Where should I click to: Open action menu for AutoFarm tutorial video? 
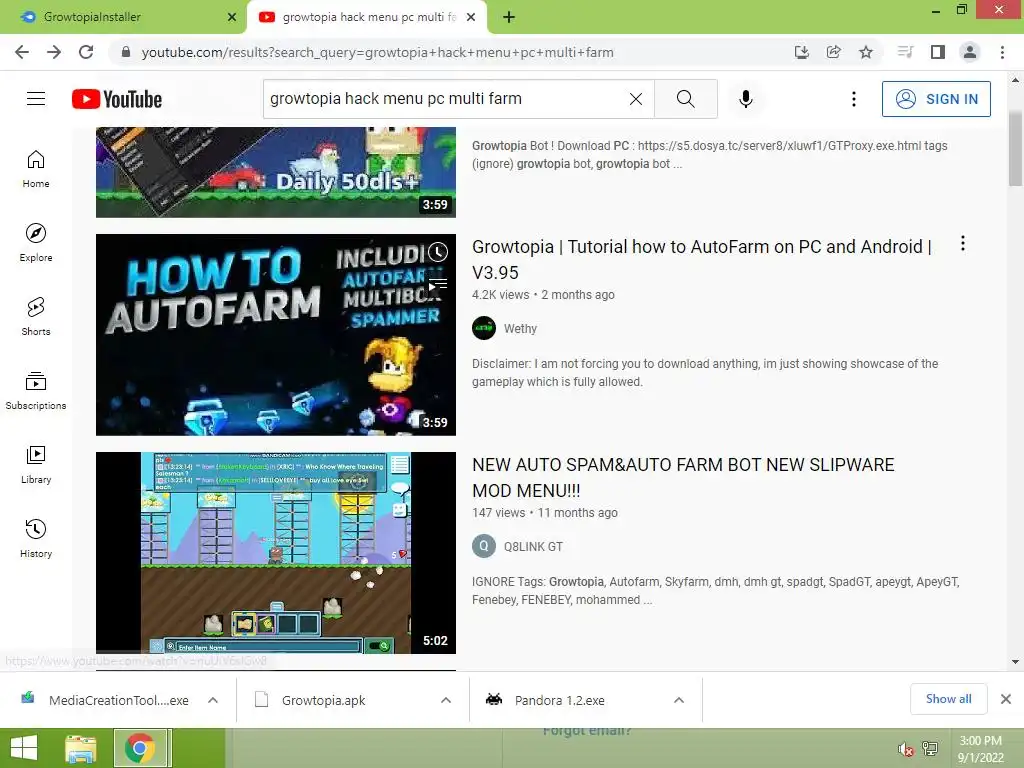[963, 244]
